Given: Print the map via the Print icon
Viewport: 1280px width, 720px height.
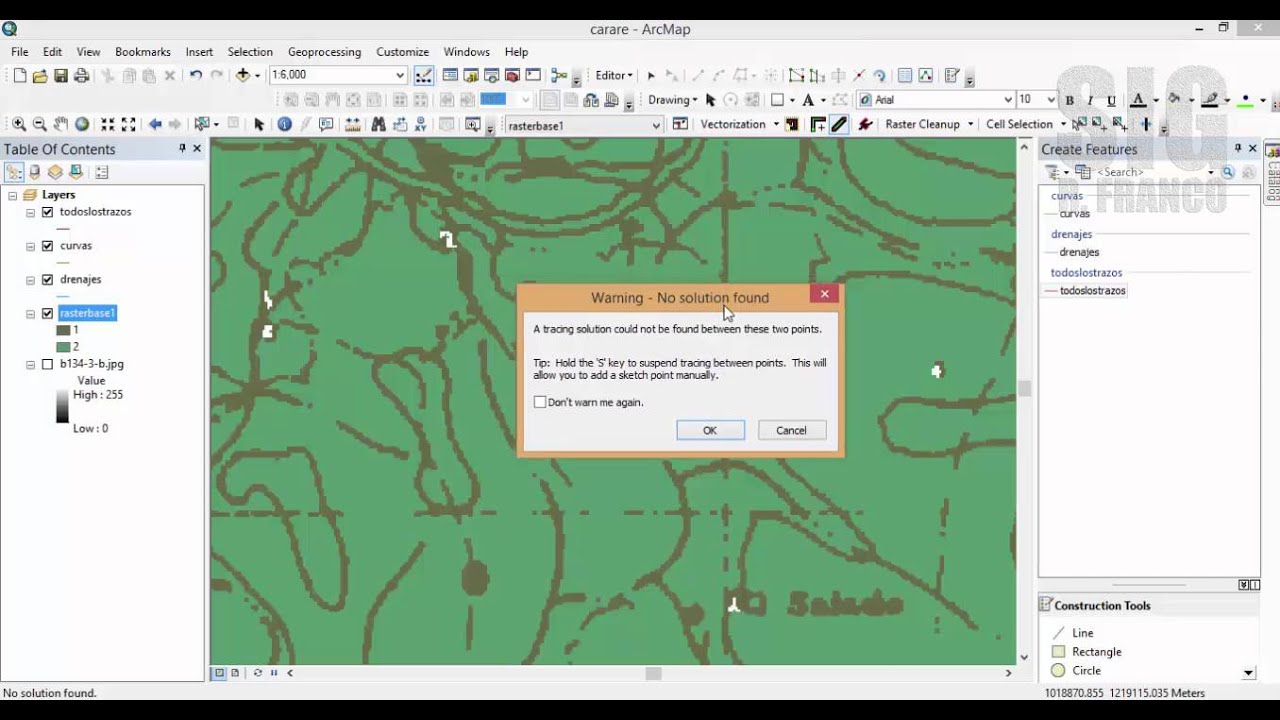Looking at the screenshot, I should coord(82,75).
